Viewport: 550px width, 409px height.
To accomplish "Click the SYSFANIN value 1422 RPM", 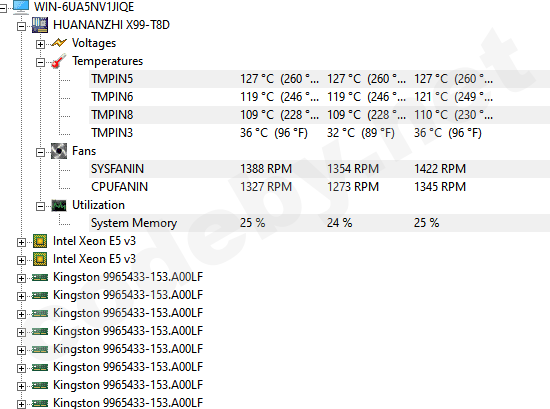I will pyautogui.click(x=440, y=169).
